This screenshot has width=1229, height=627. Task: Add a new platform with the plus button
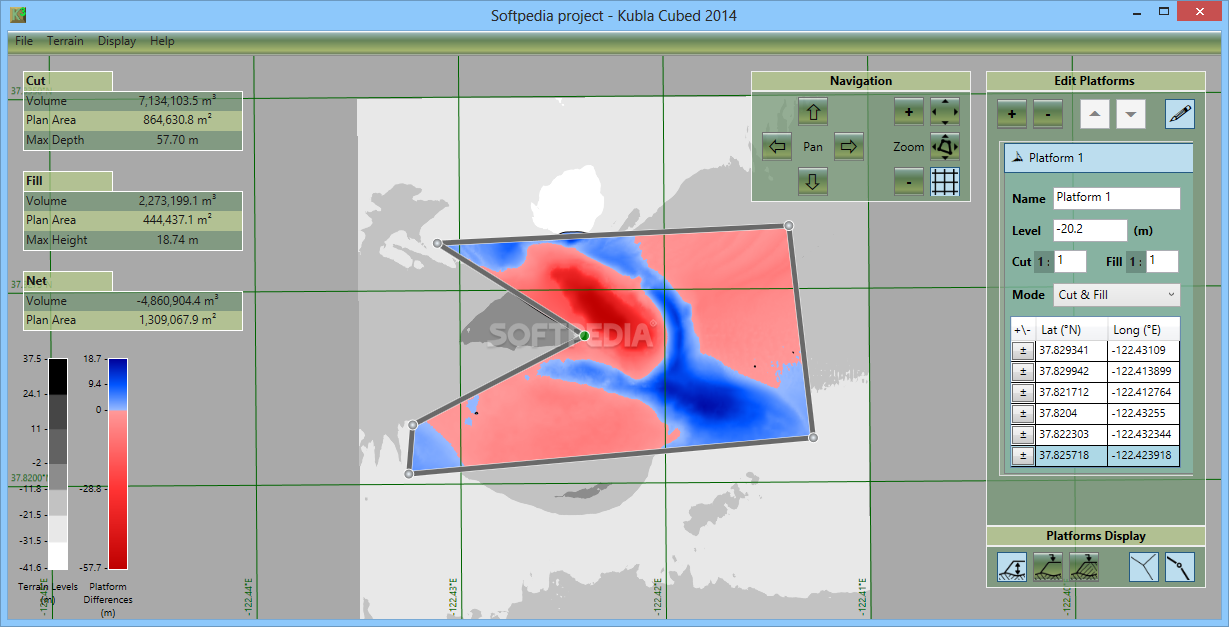tap(1011, 114)
